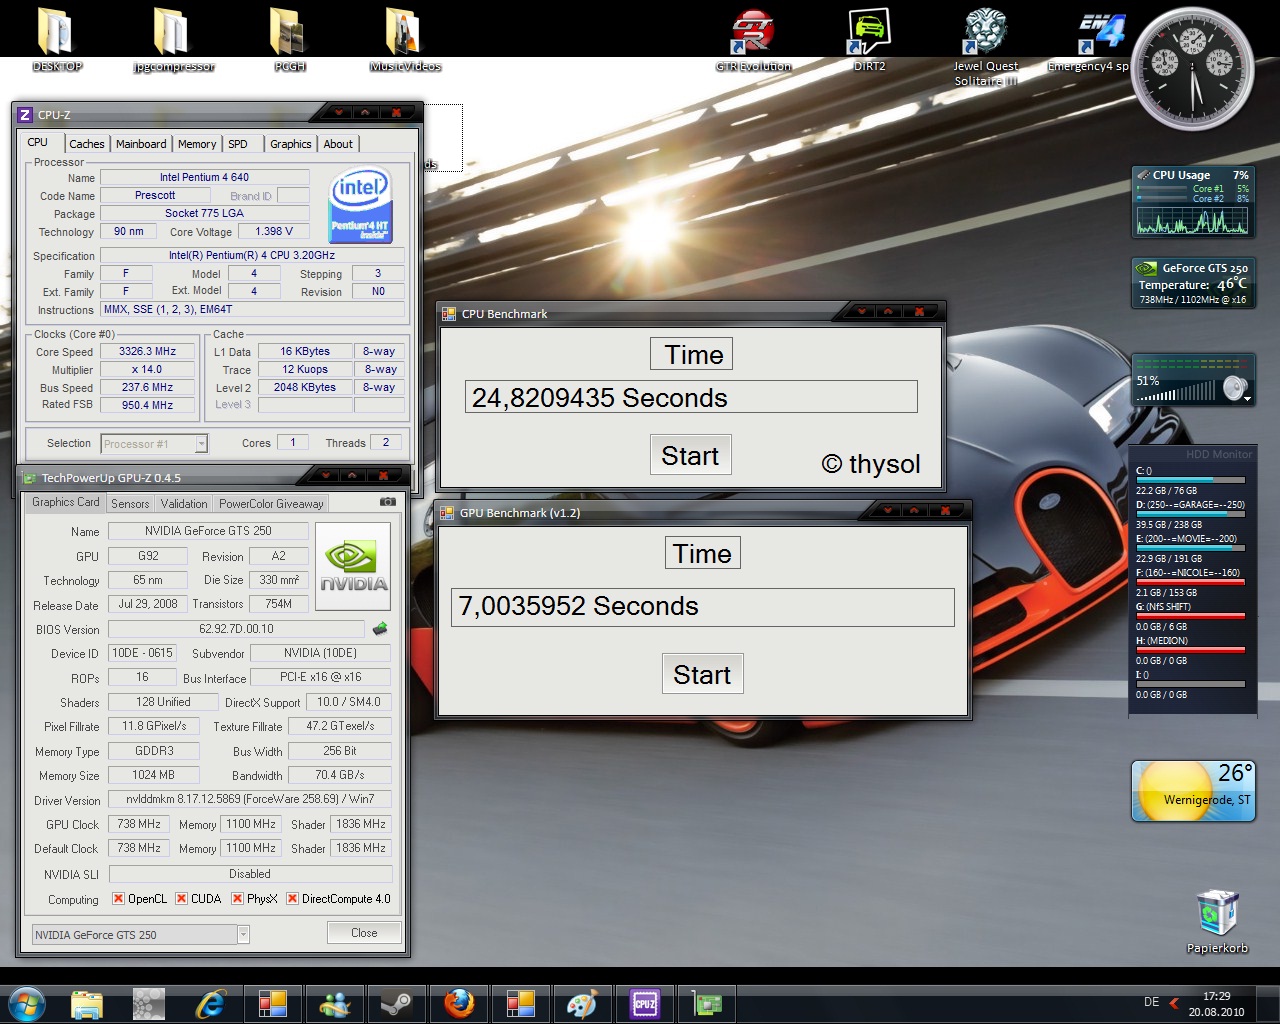
Task: Click the CPU Benchmark result field
Action: click(691, 396)
